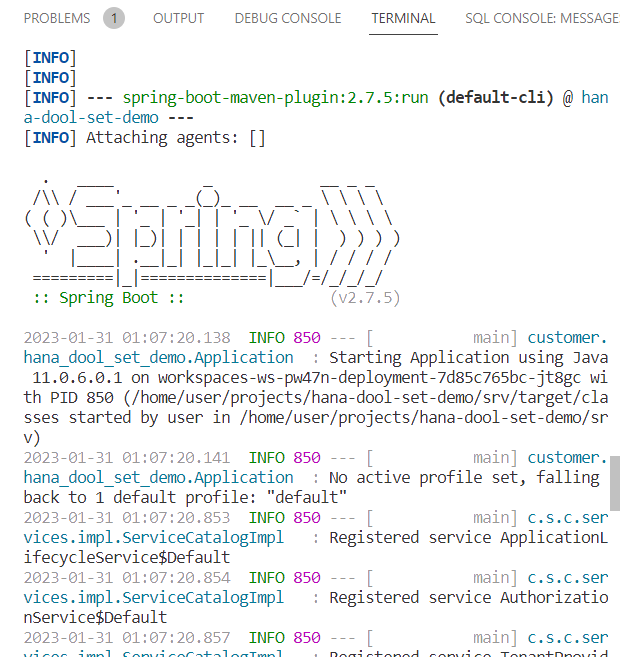Click the "(default-cli)" text in terminal
Viewport: 620px width, 657px height.
point(496,98)
